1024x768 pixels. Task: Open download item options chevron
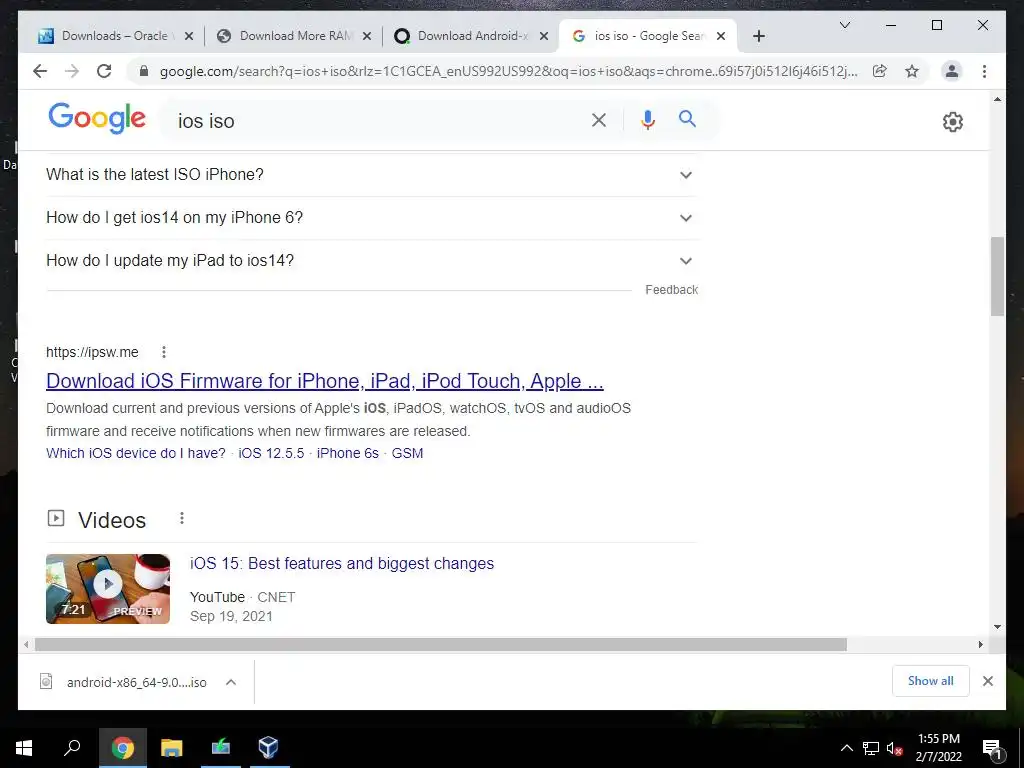point(231,682)
